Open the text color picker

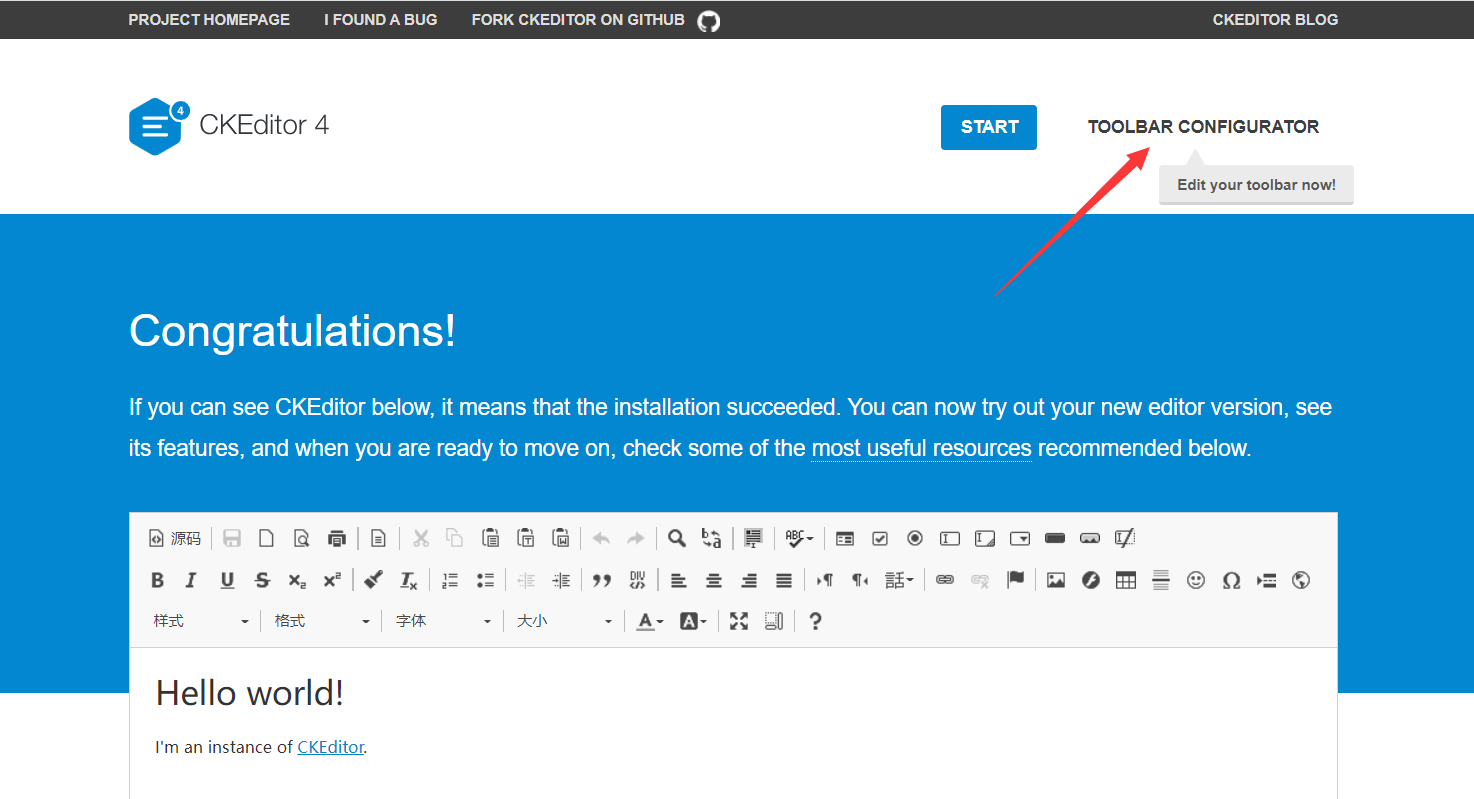(650, 621)
